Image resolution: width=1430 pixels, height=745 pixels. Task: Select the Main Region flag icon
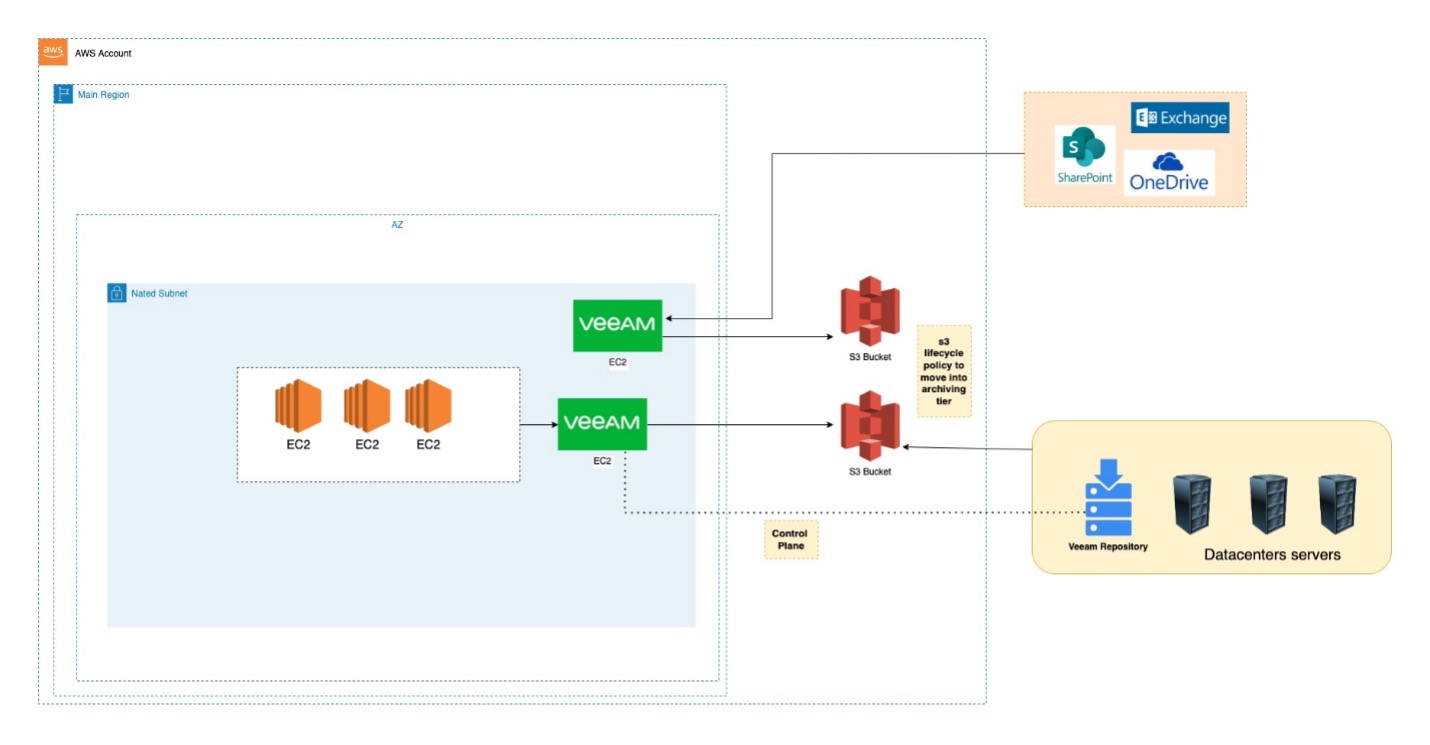pos(63,95)
